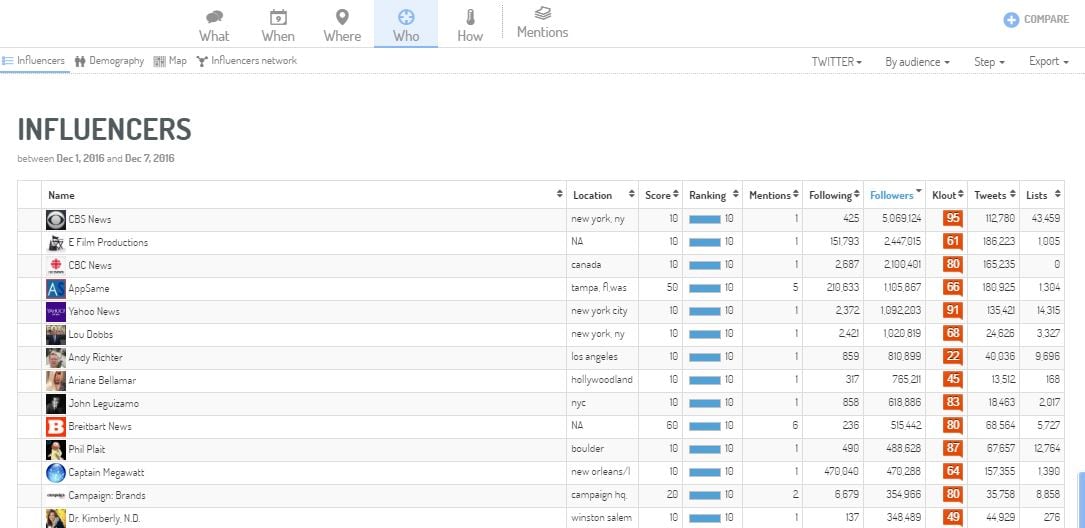Click CBC News avatar icon

point(55,266)
